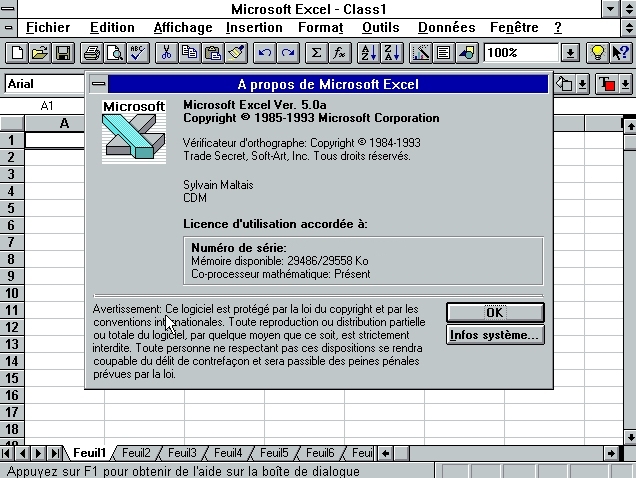The width and height of the screenshot is (636, 478).
Task: Open the Edition menu
Action: [x=112, y=28]
